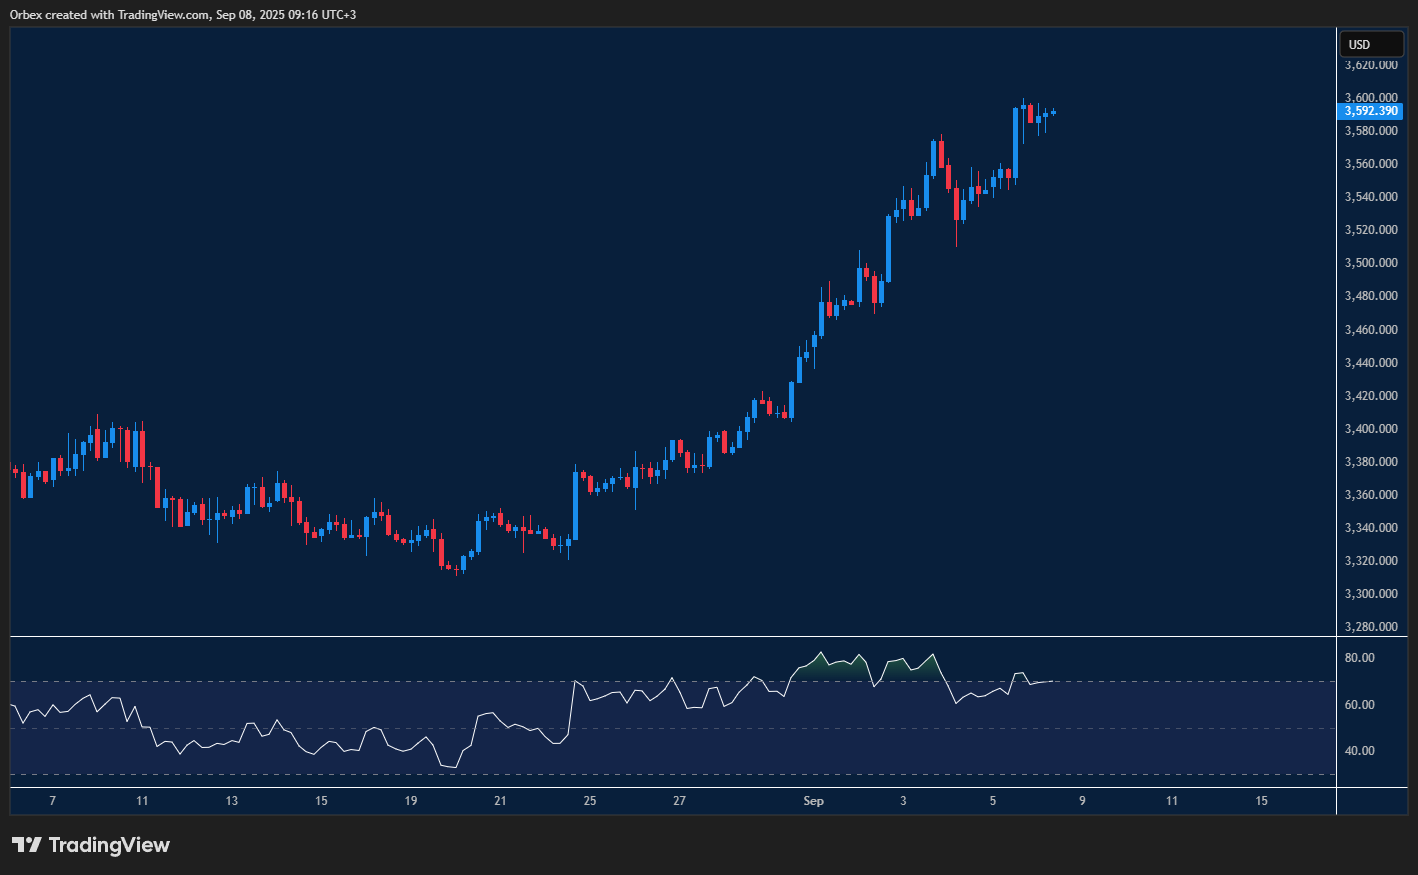Click the 3,500.000 price axis label
This screenshot has height=875, width=1418.
click(x=1371, y=263)
